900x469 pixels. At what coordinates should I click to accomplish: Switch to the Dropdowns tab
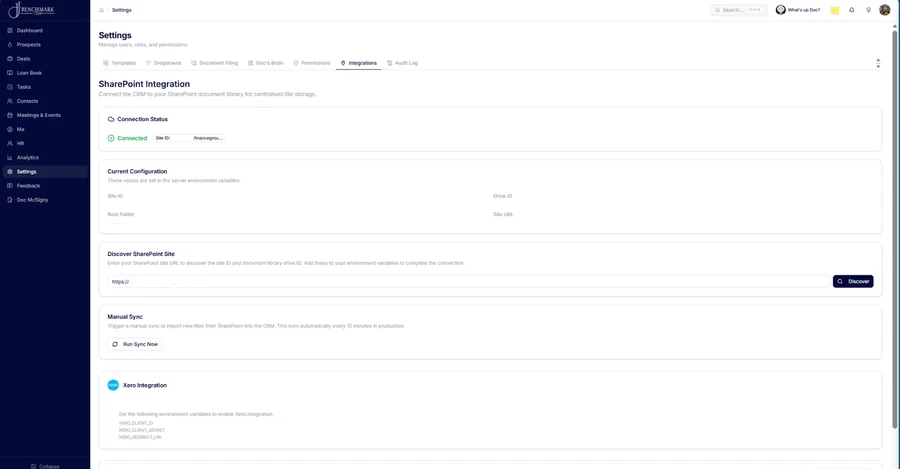pos(164,63)
